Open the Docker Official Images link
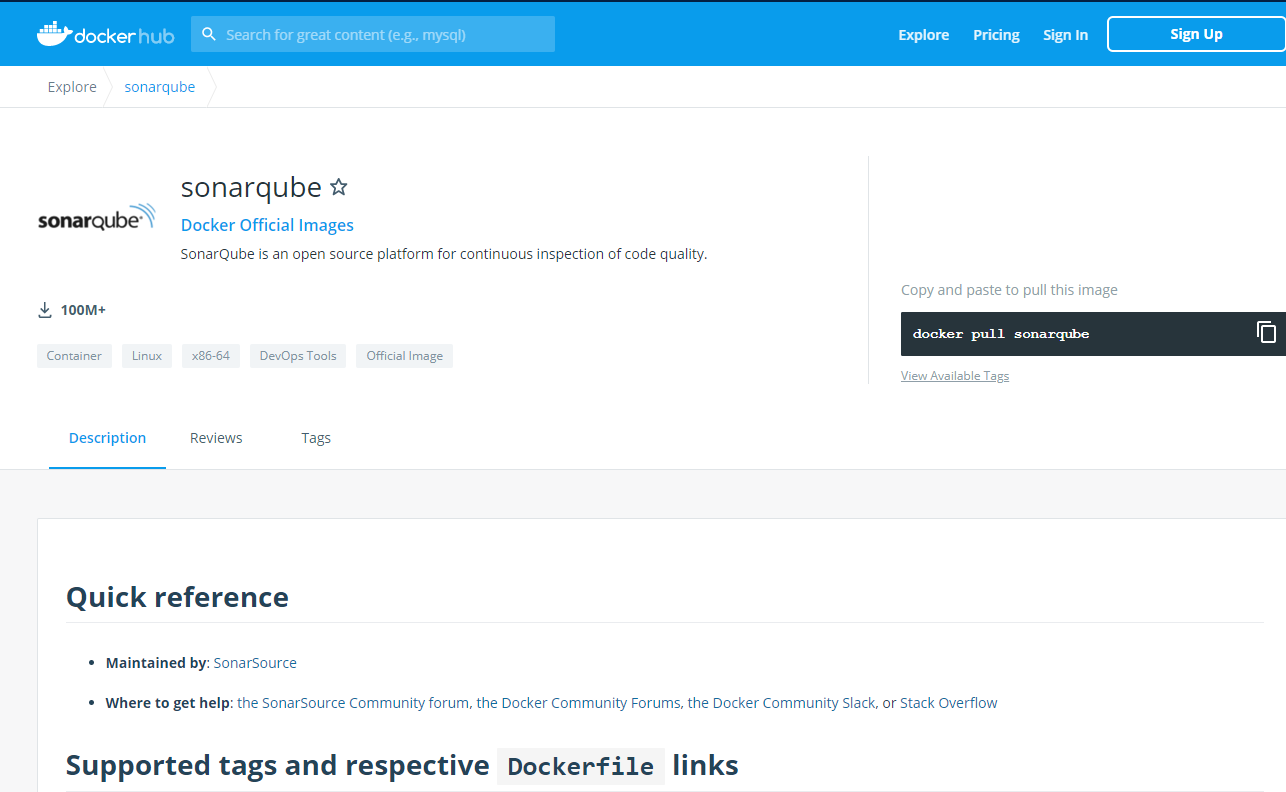The image size is (1286, 792). coord(267,224)
